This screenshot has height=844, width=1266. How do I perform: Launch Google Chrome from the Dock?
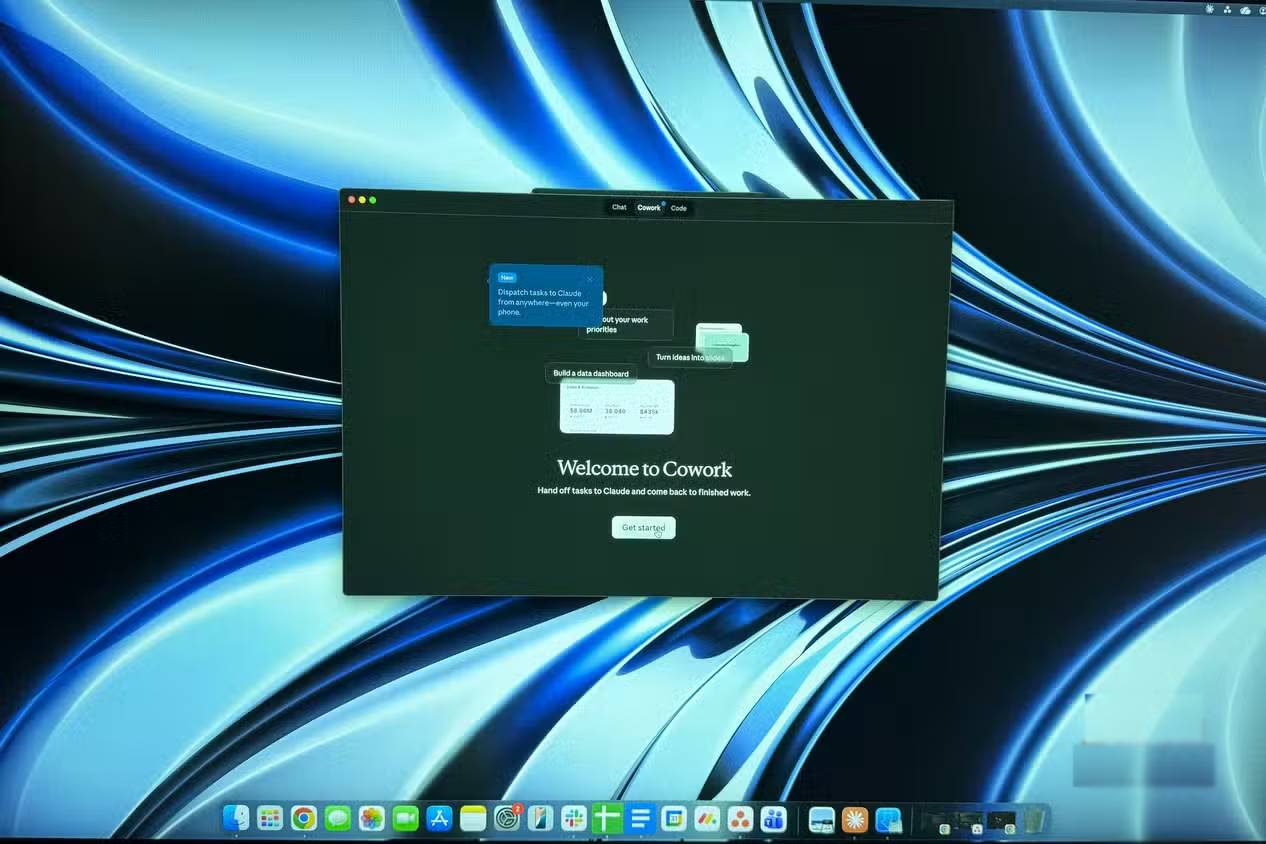point(304,819)
